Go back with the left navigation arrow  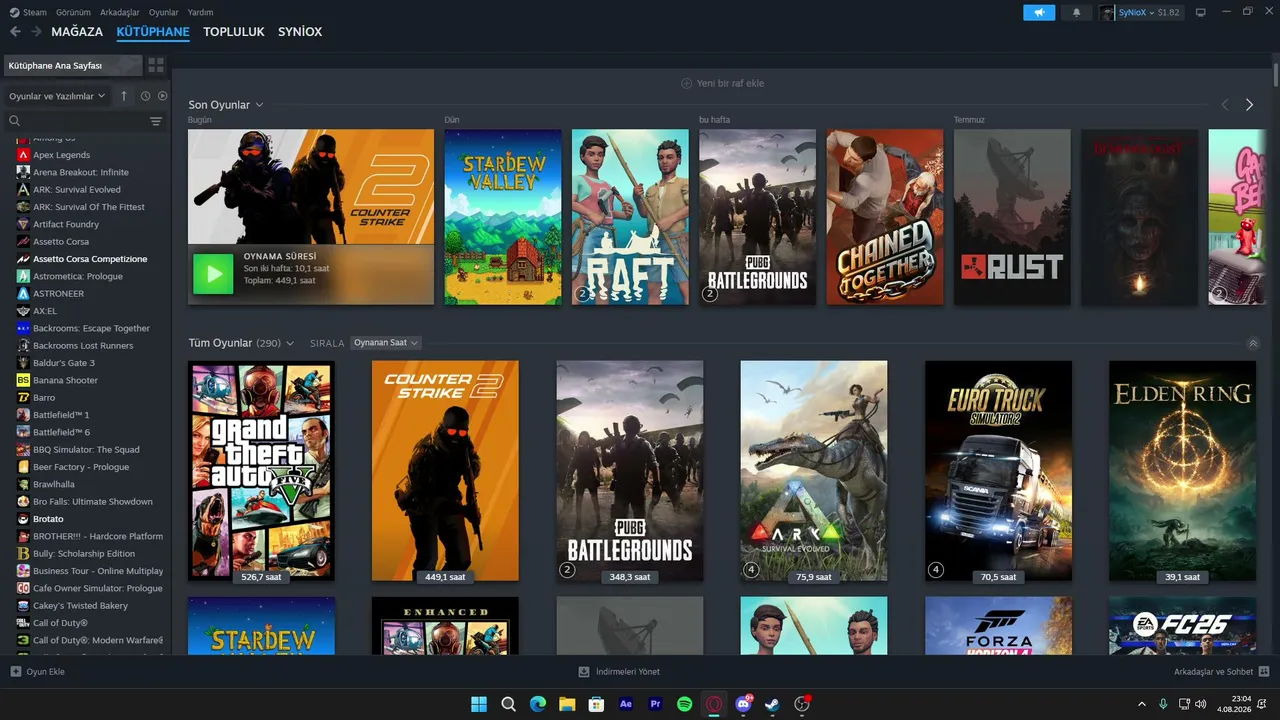pos(15,32)
